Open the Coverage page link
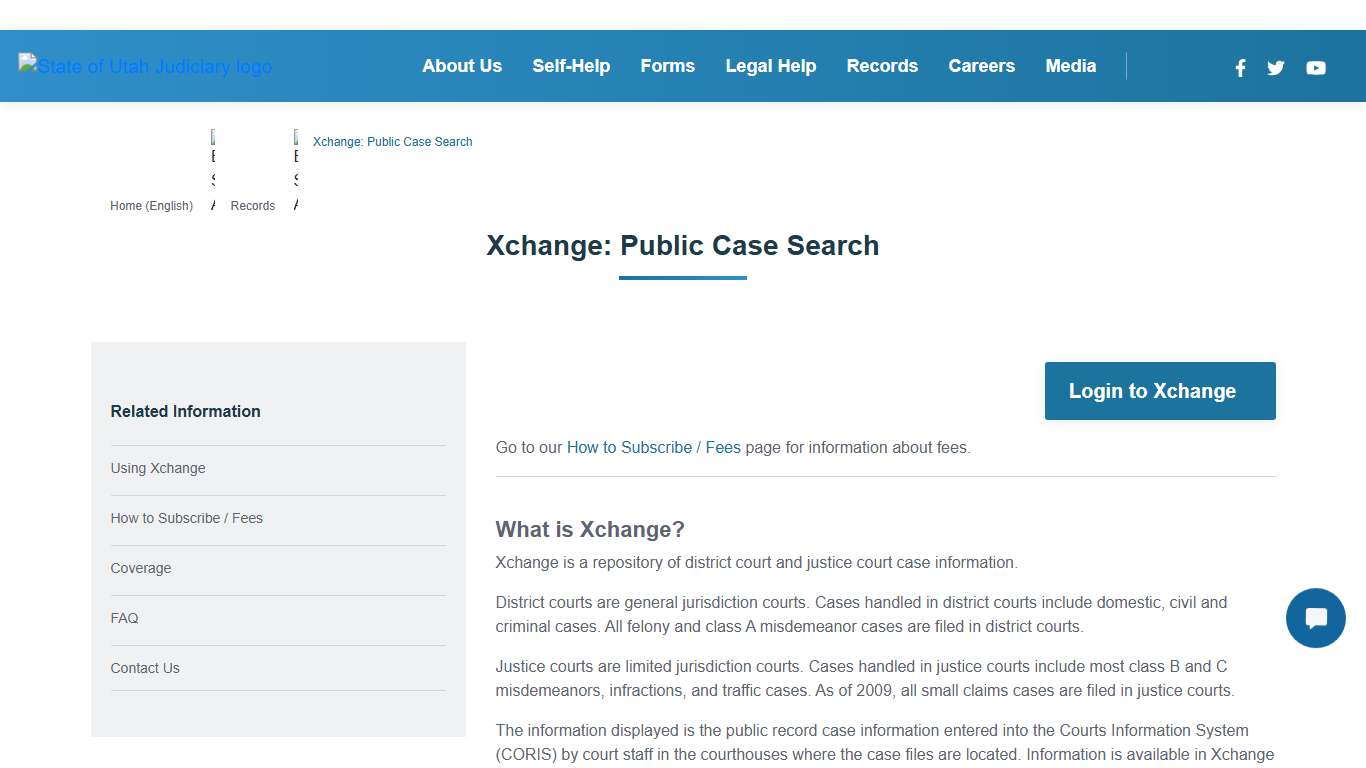Image resolution: width=1366 pixels, height=768 pixels. (x=140, y=568)
